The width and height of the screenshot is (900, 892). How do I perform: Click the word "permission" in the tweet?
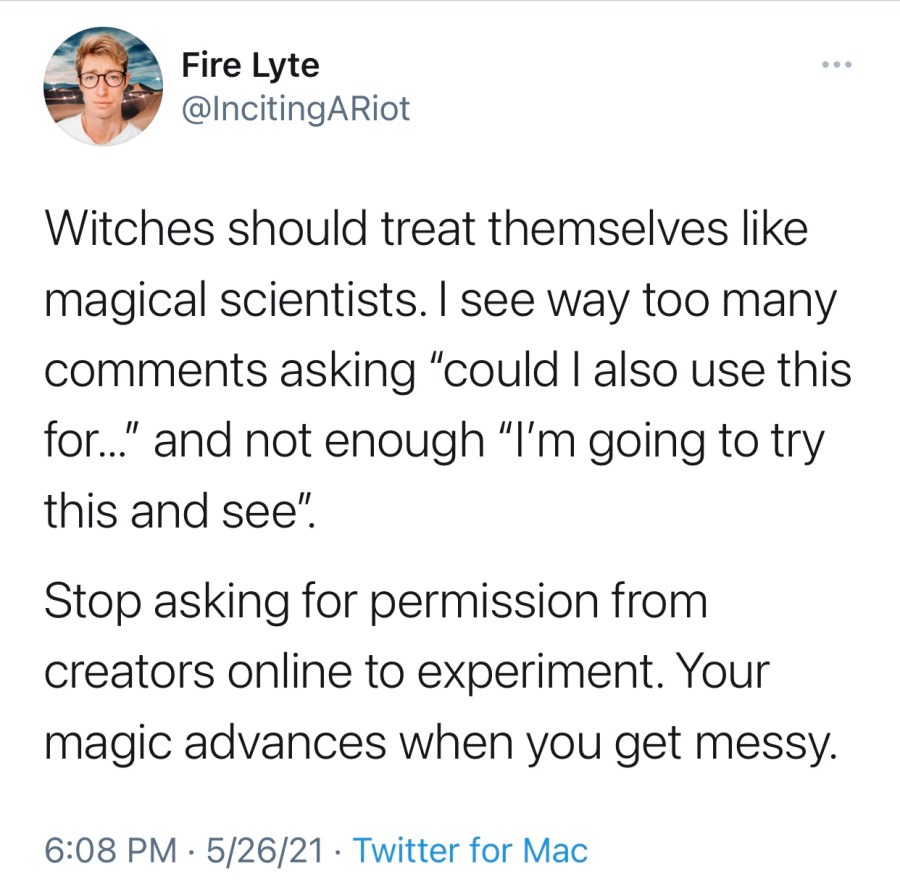(488, 603)
